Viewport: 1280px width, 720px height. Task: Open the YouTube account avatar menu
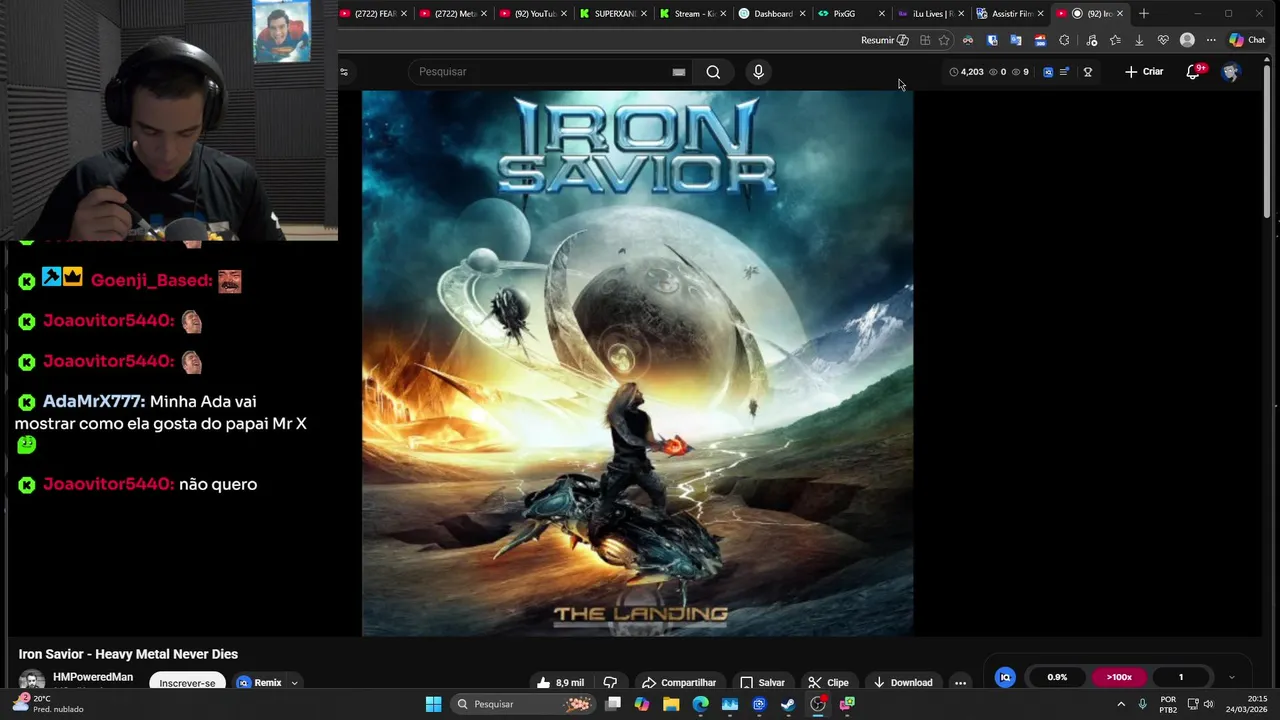[x=1231, y=72]
